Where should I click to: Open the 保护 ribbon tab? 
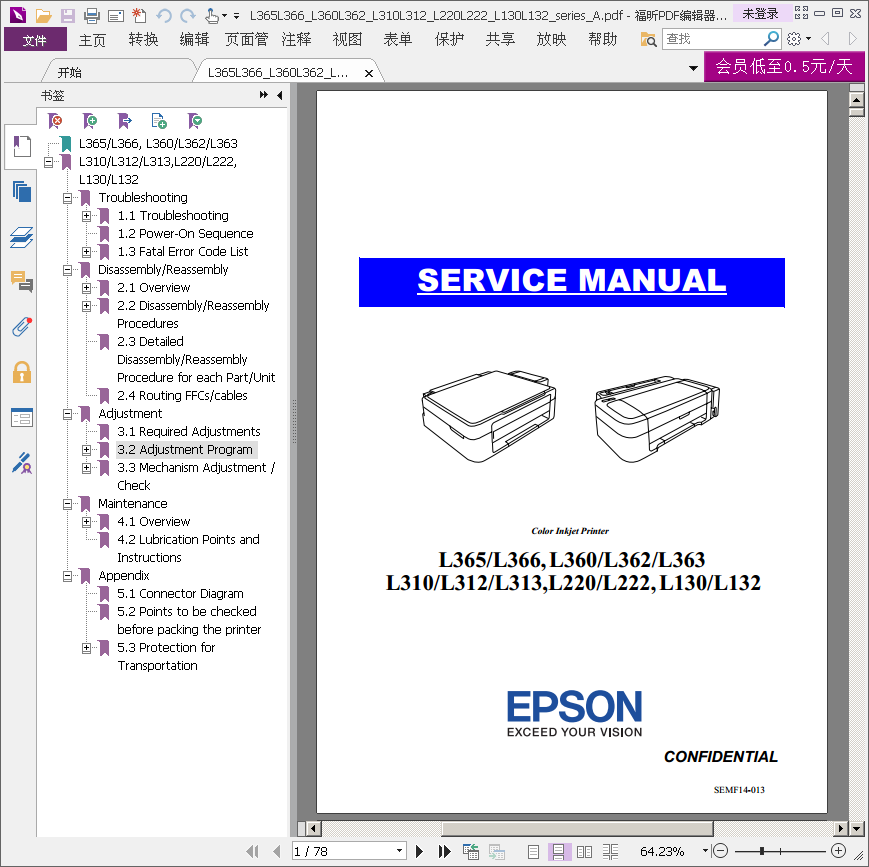pyautogui.click(x=449, y=39)
